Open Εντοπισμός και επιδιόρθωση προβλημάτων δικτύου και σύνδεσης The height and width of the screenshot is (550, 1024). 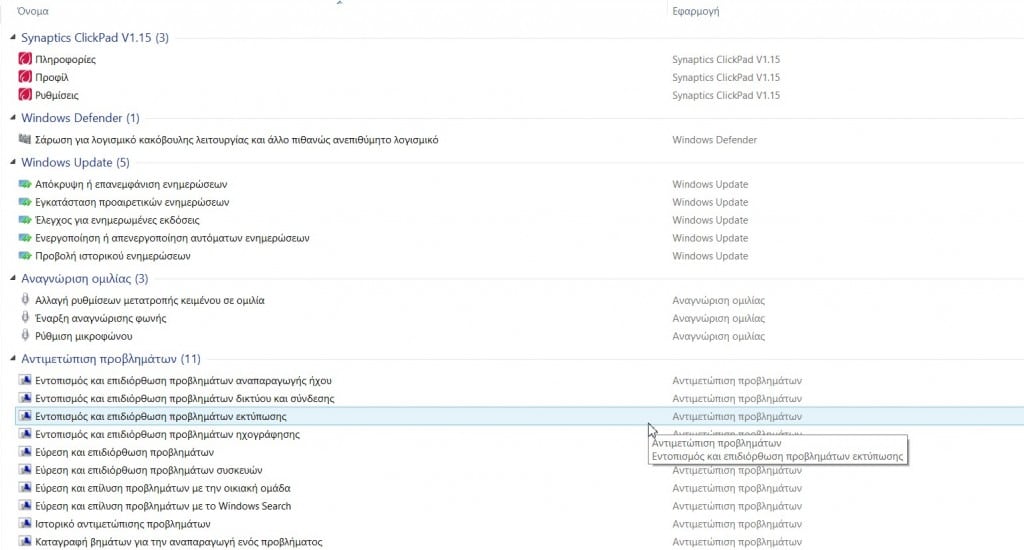[x=185, y=398]
